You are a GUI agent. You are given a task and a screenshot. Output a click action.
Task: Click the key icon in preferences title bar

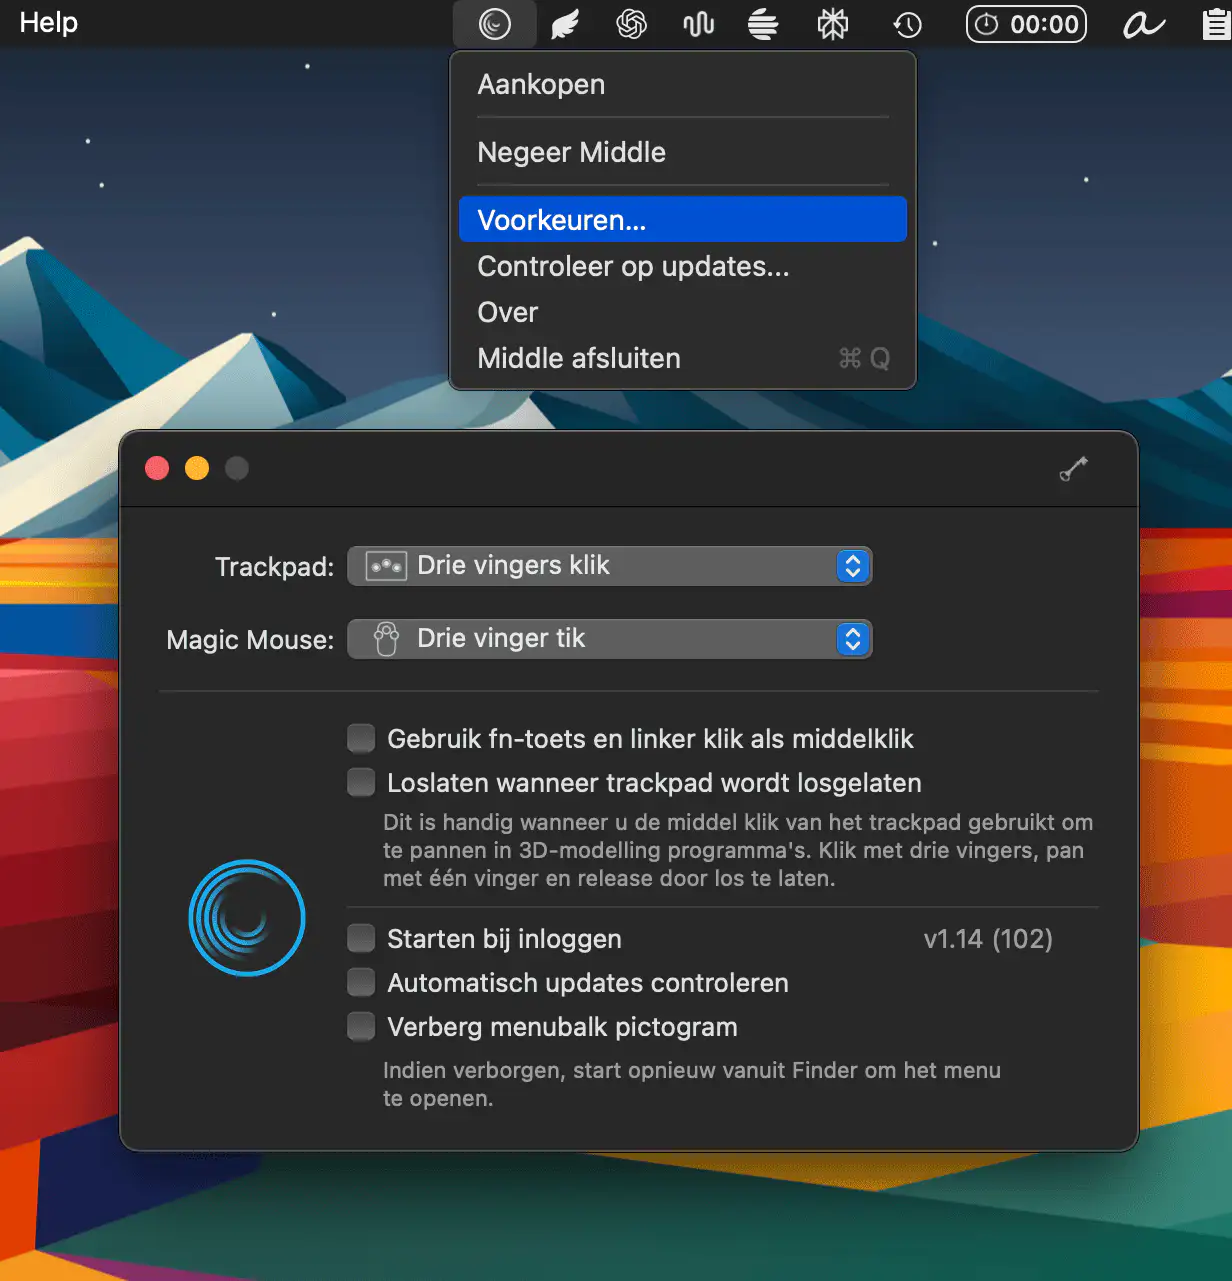click(1073, 468)
